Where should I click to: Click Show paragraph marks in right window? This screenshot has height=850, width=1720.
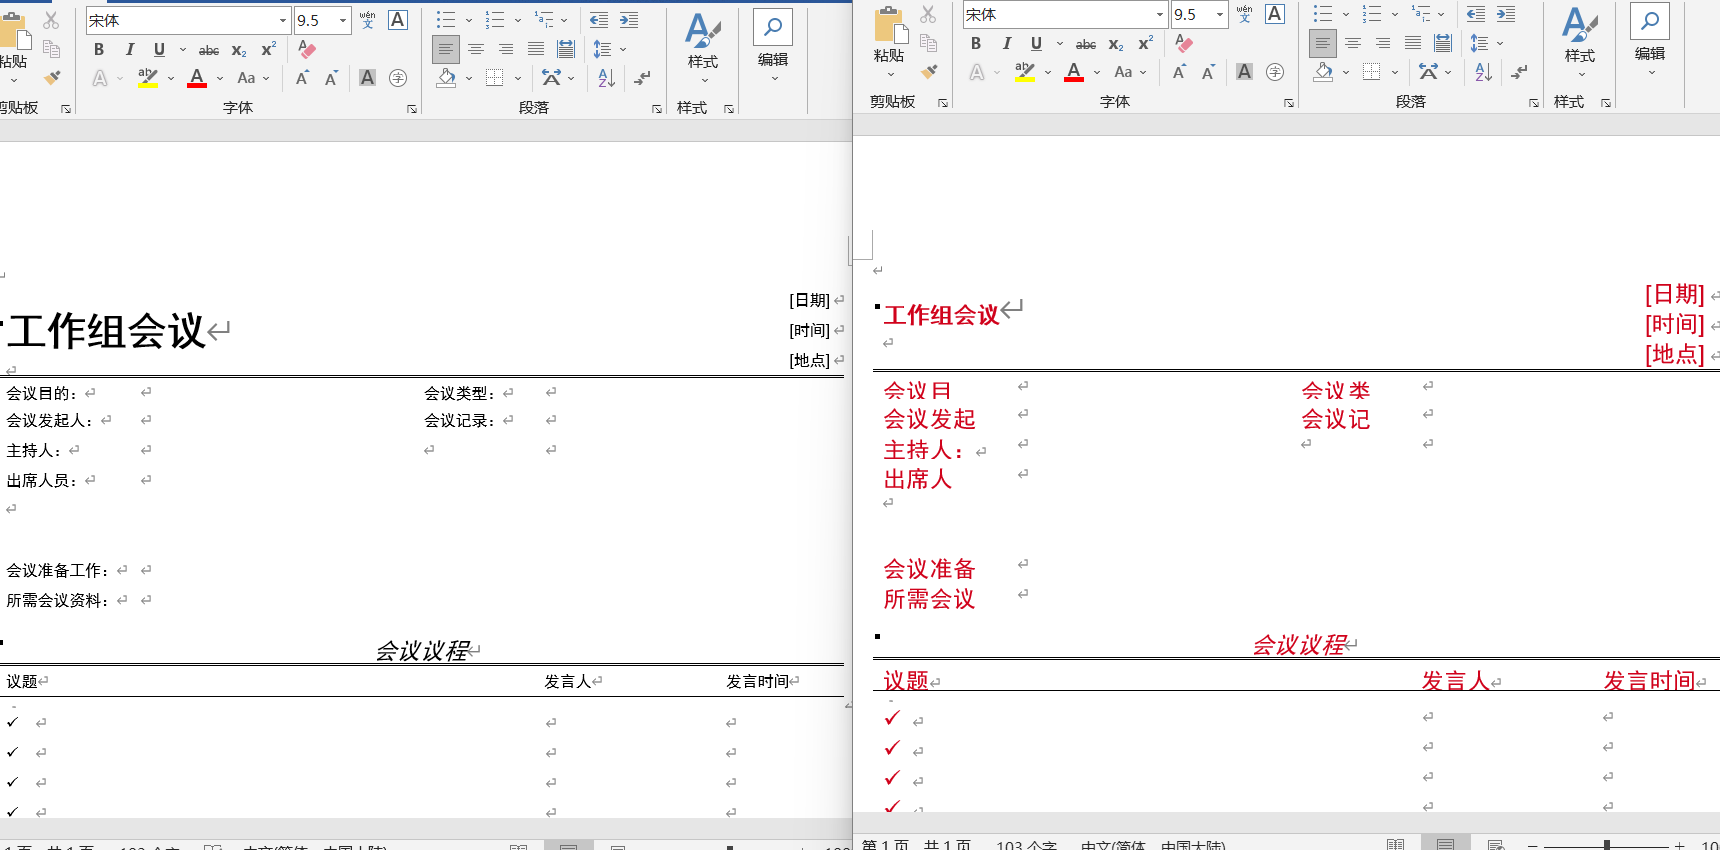1519,72
